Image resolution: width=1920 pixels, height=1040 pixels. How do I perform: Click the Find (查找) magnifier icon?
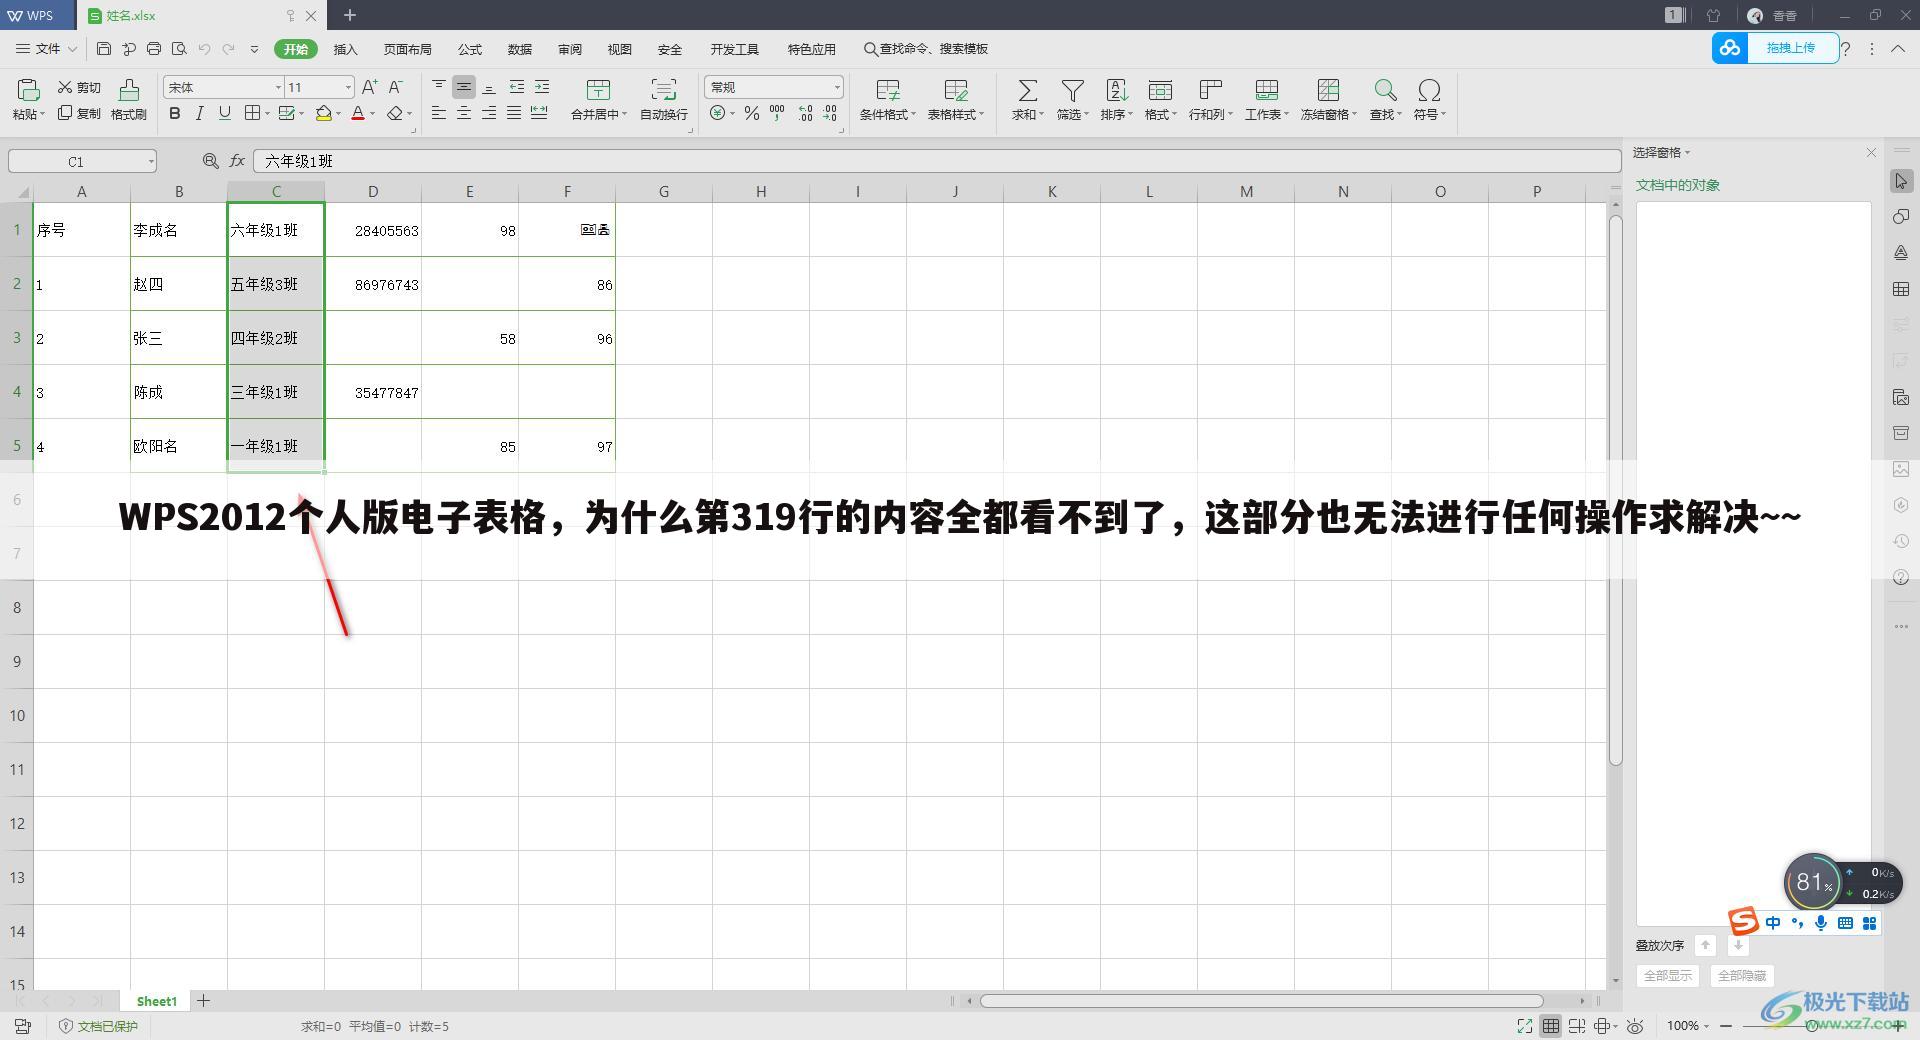coord(1385,91)
